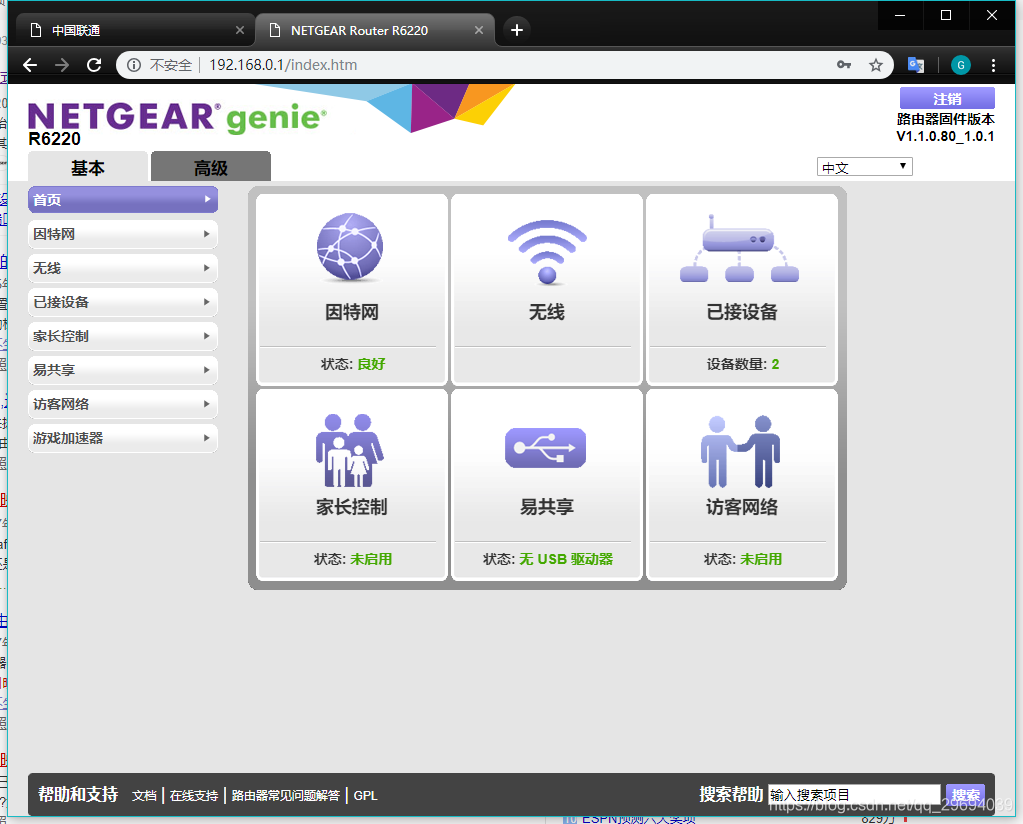Click the 状态: 良好 internet status text
The height and width of the screenshot is (824, 1023).
click(353, 364)
